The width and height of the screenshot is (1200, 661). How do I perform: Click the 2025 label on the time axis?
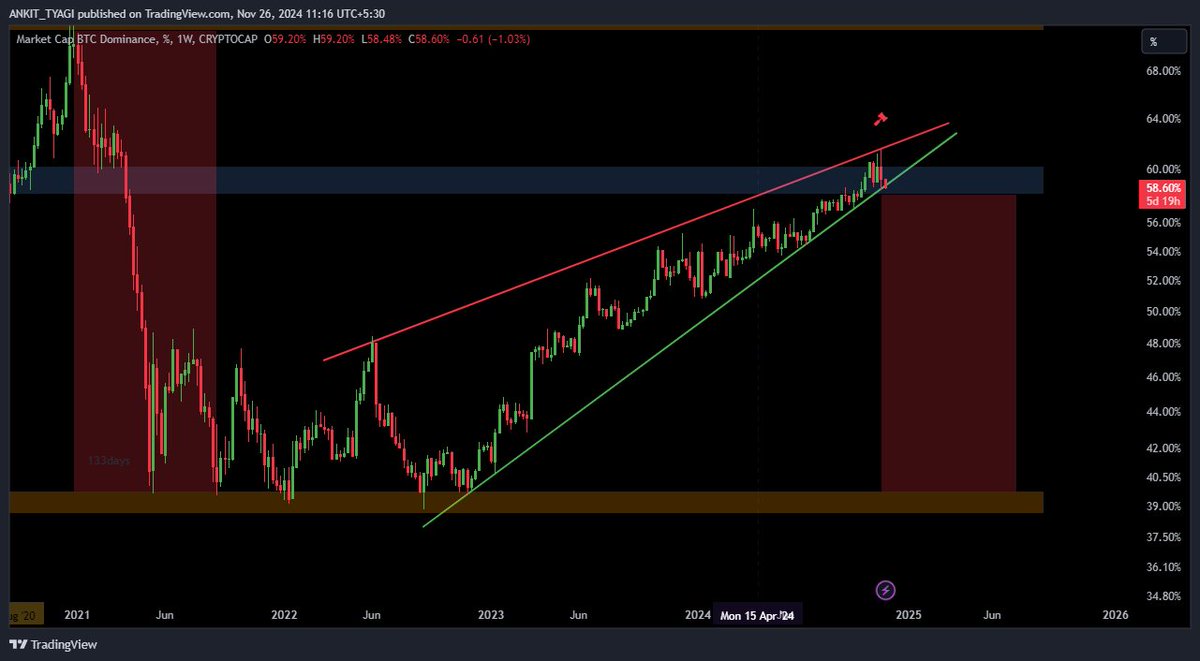pos(907,615)
